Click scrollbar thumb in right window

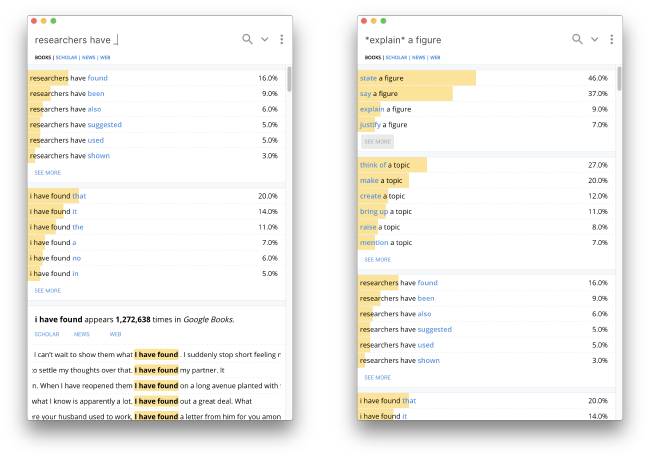coord(618,78)
